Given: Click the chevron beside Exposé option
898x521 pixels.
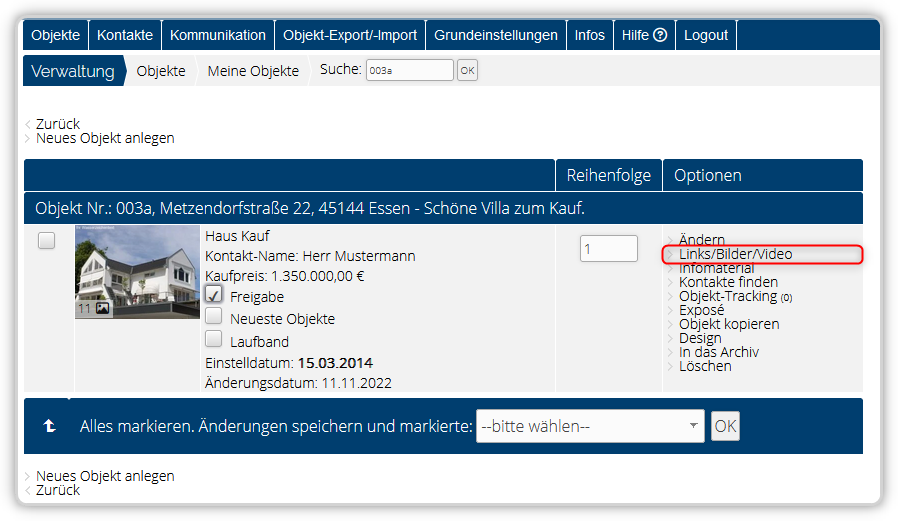Looking at the screenshot, I should click(670, 310).
